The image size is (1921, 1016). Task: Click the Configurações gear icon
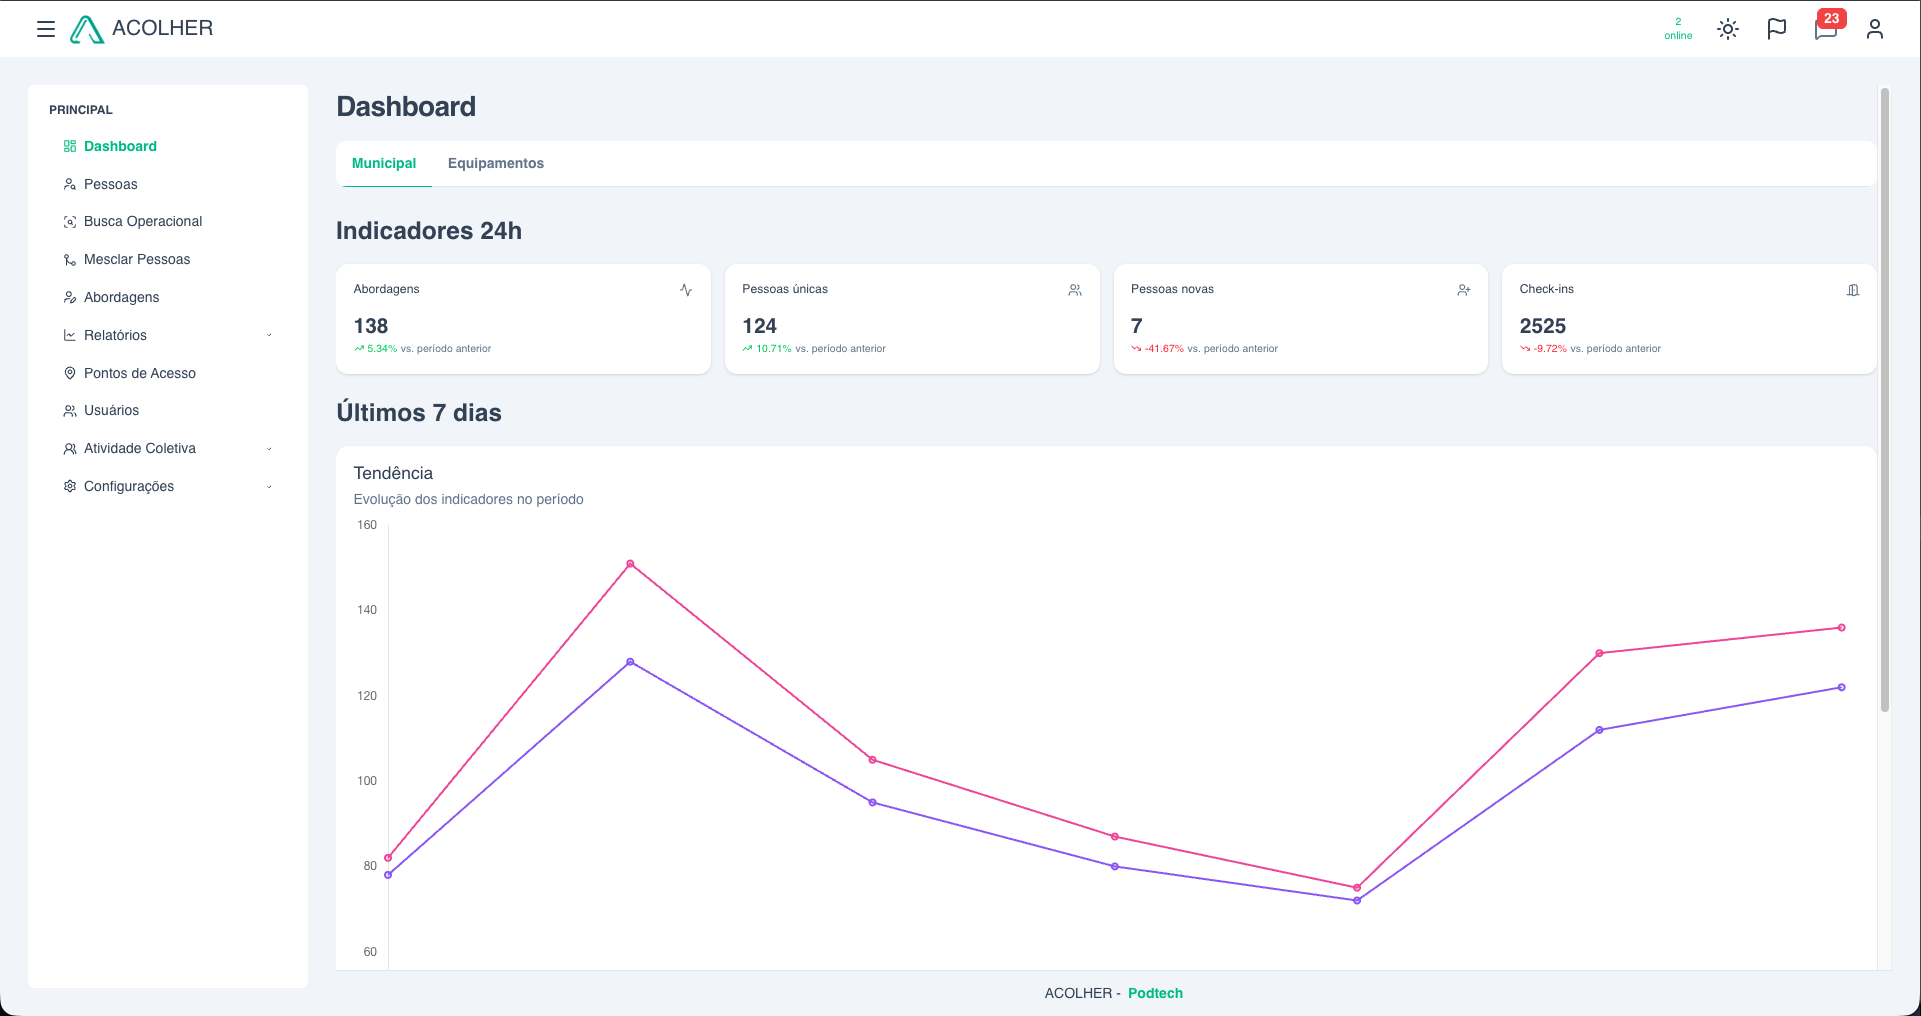pyautogui.click(x=70, y=486)
